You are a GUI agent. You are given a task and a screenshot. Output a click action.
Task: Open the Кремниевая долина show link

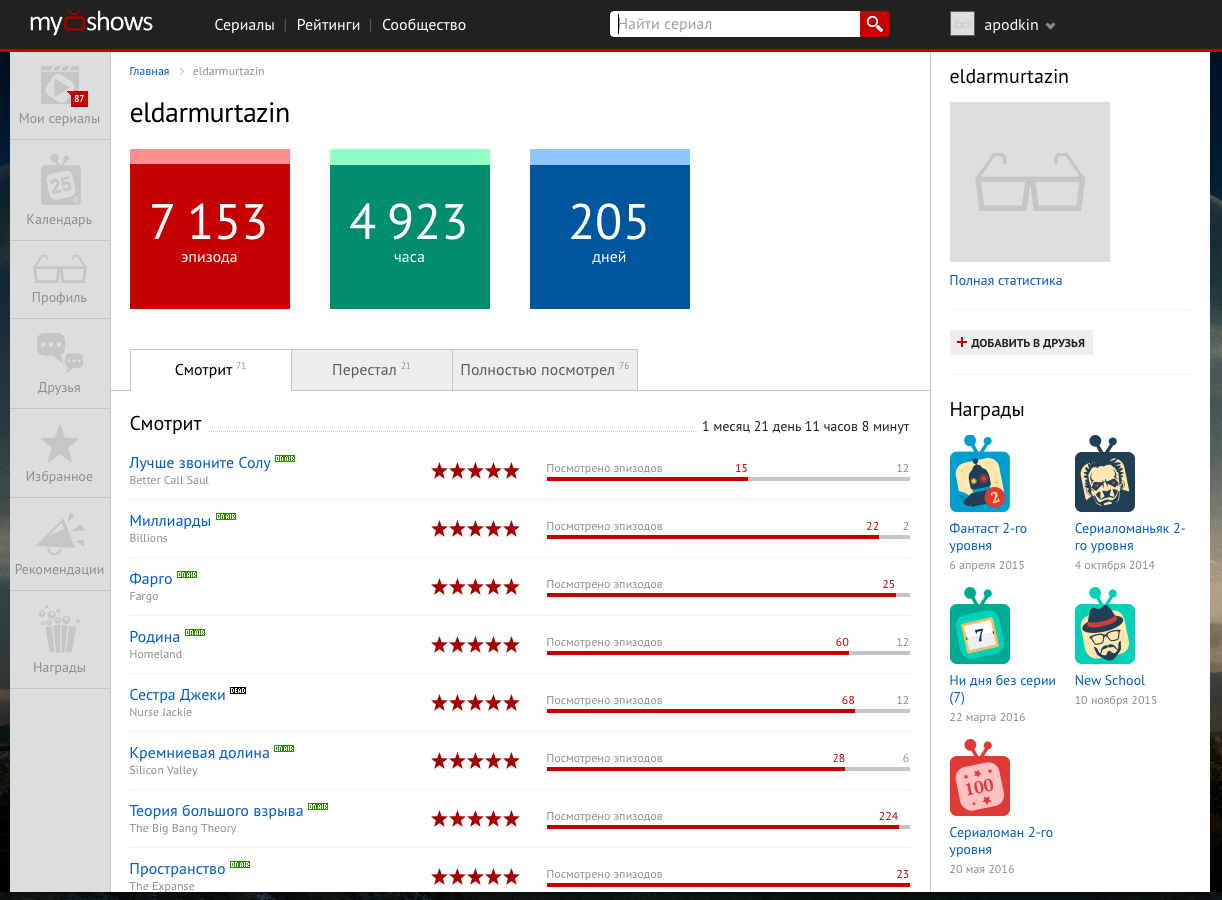(x=200, y=753)
